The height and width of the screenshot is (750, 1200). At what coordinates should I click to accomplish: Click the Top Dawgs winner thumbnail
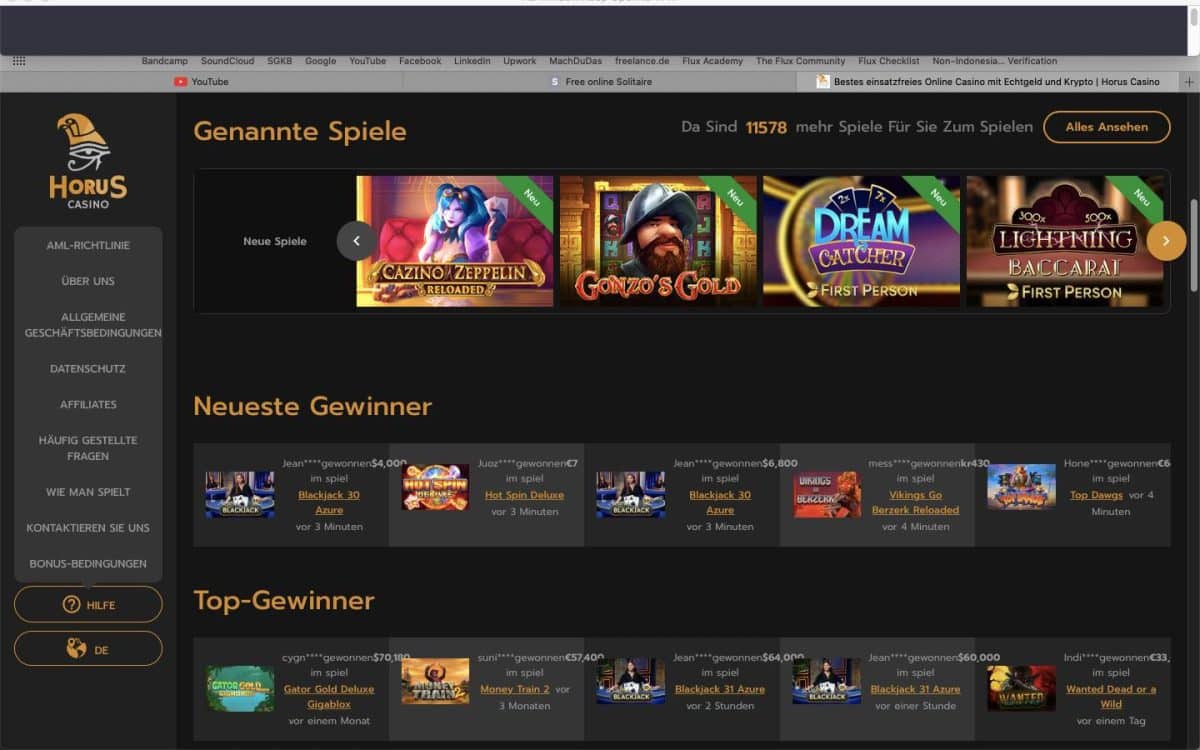pyautogui.click(x=1021, y=487)
